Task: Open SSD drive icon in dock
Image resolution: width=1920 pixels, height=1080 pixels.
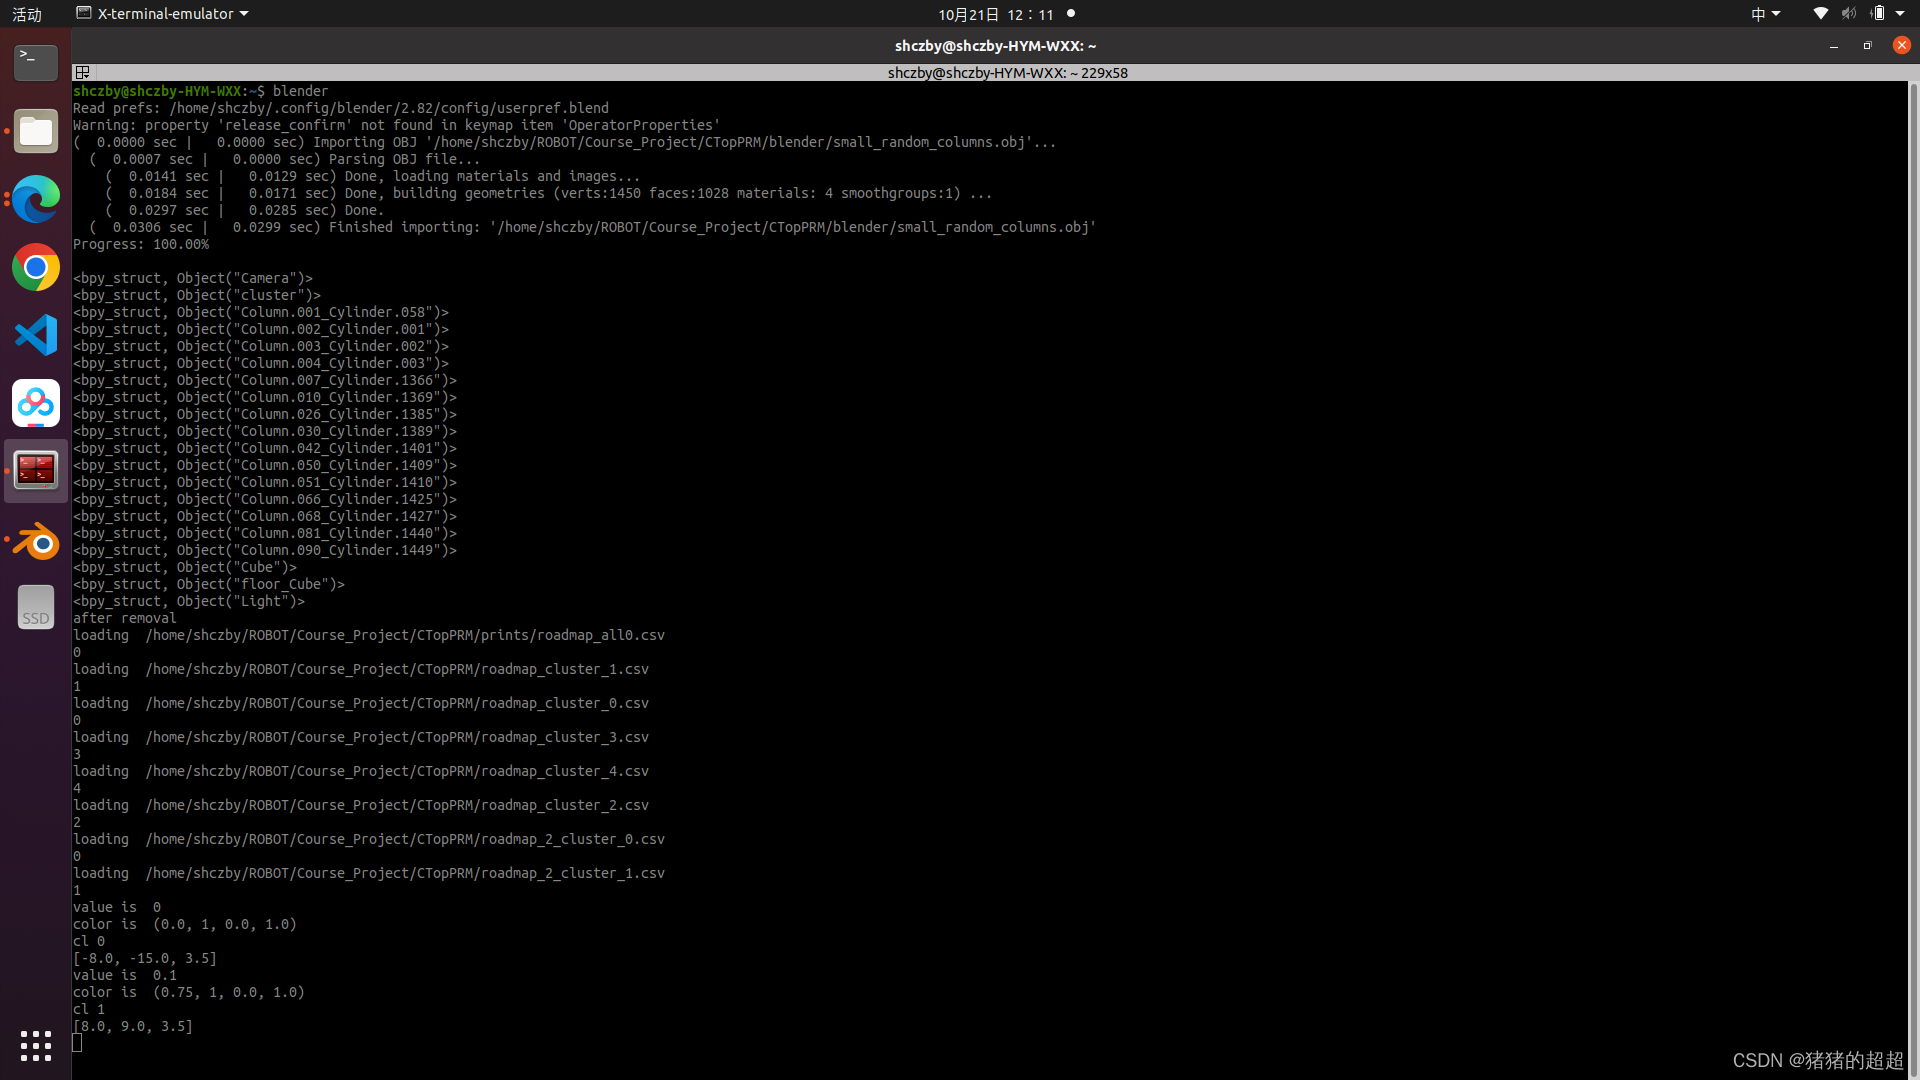Action: point(36,608)
